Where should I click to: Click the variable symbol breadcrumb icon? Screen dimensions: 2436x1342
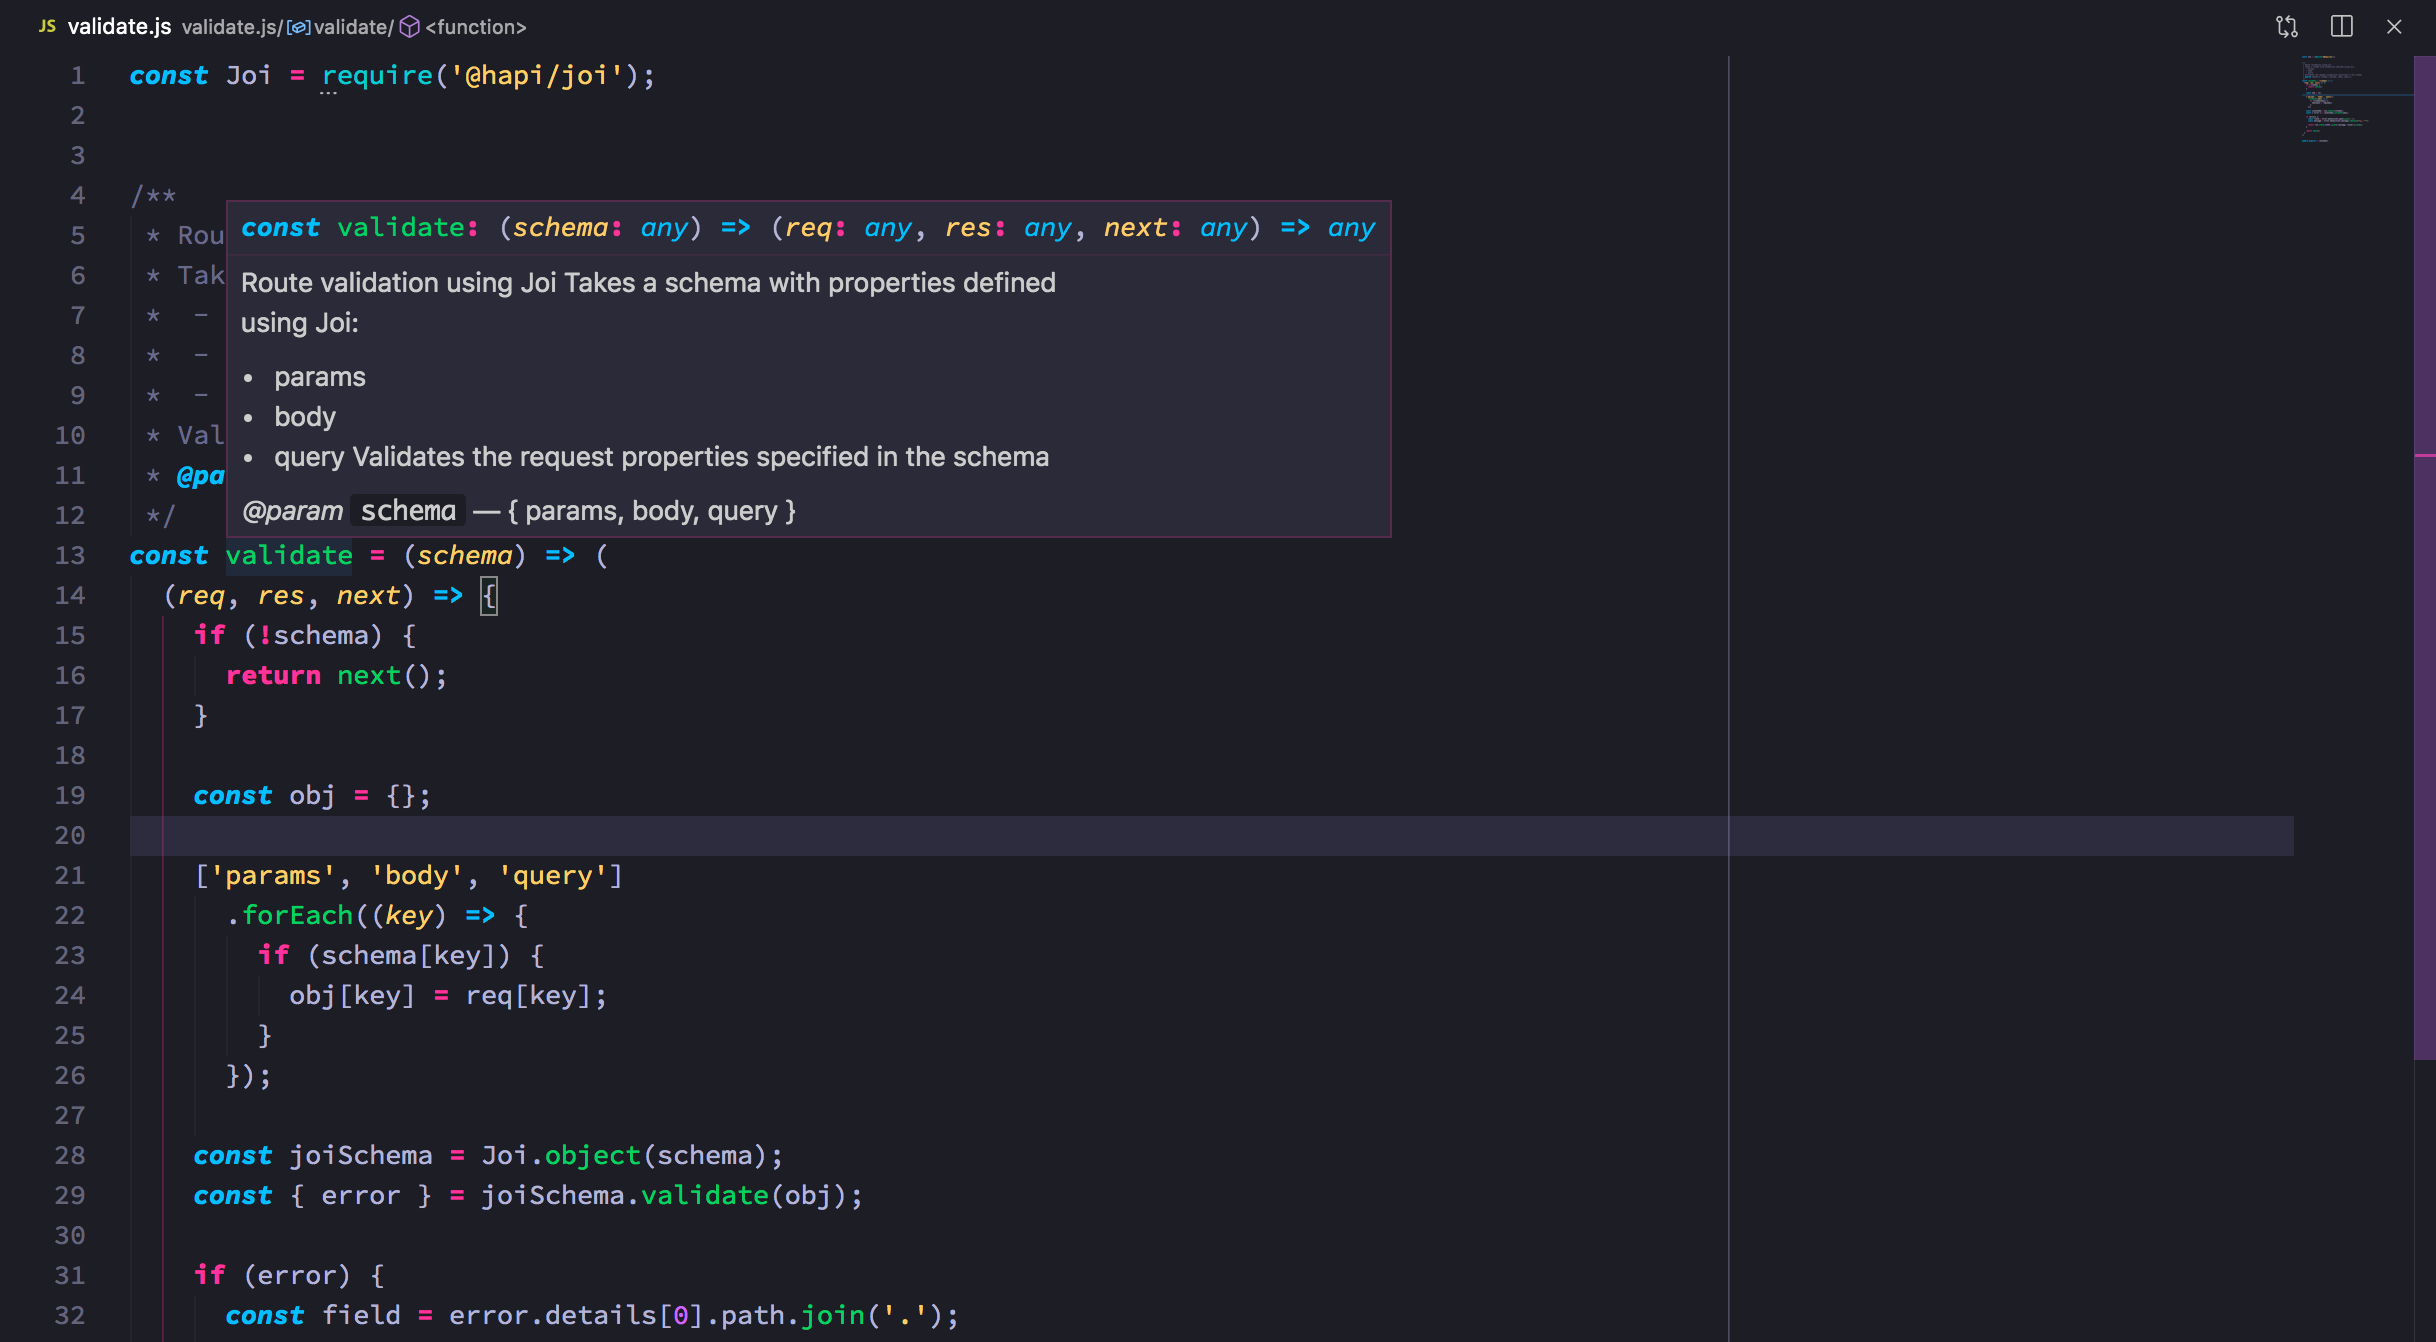298,27
